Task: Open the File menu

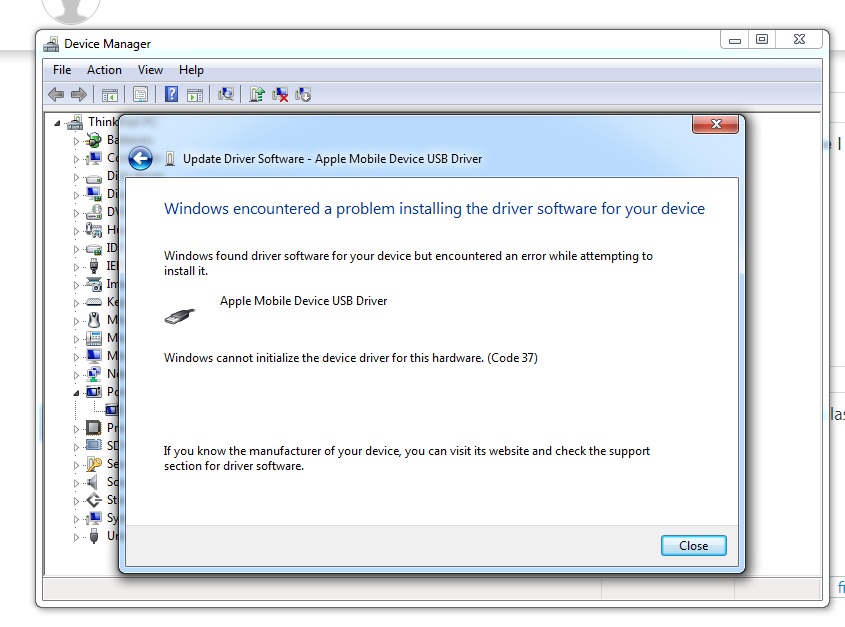Action: click(x=62, y=70)
